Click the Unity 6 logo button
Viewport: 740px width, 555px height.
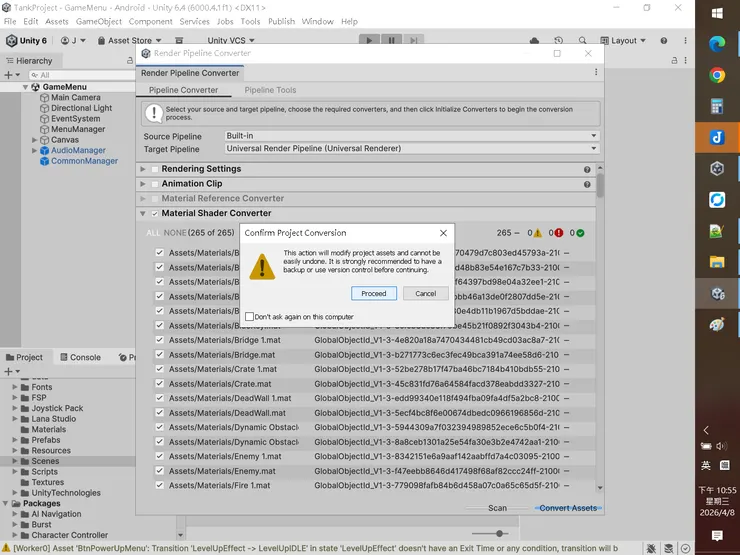point(26,41)
